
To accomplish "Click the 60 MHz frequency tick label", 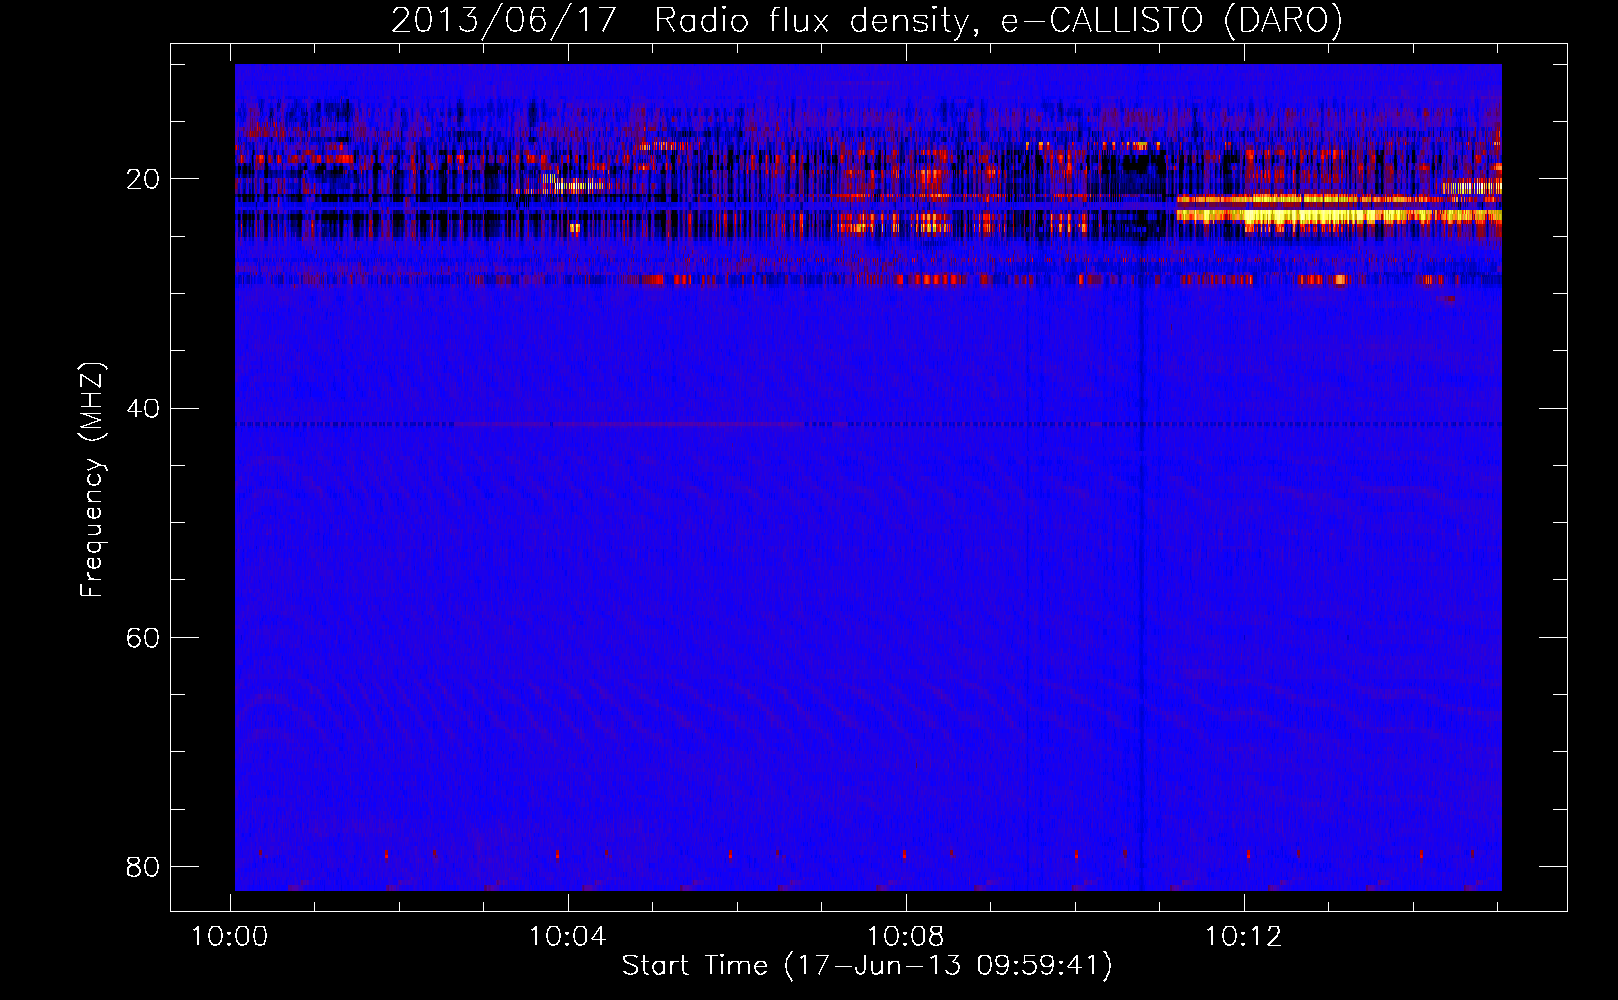I will (x=143, y=638).
